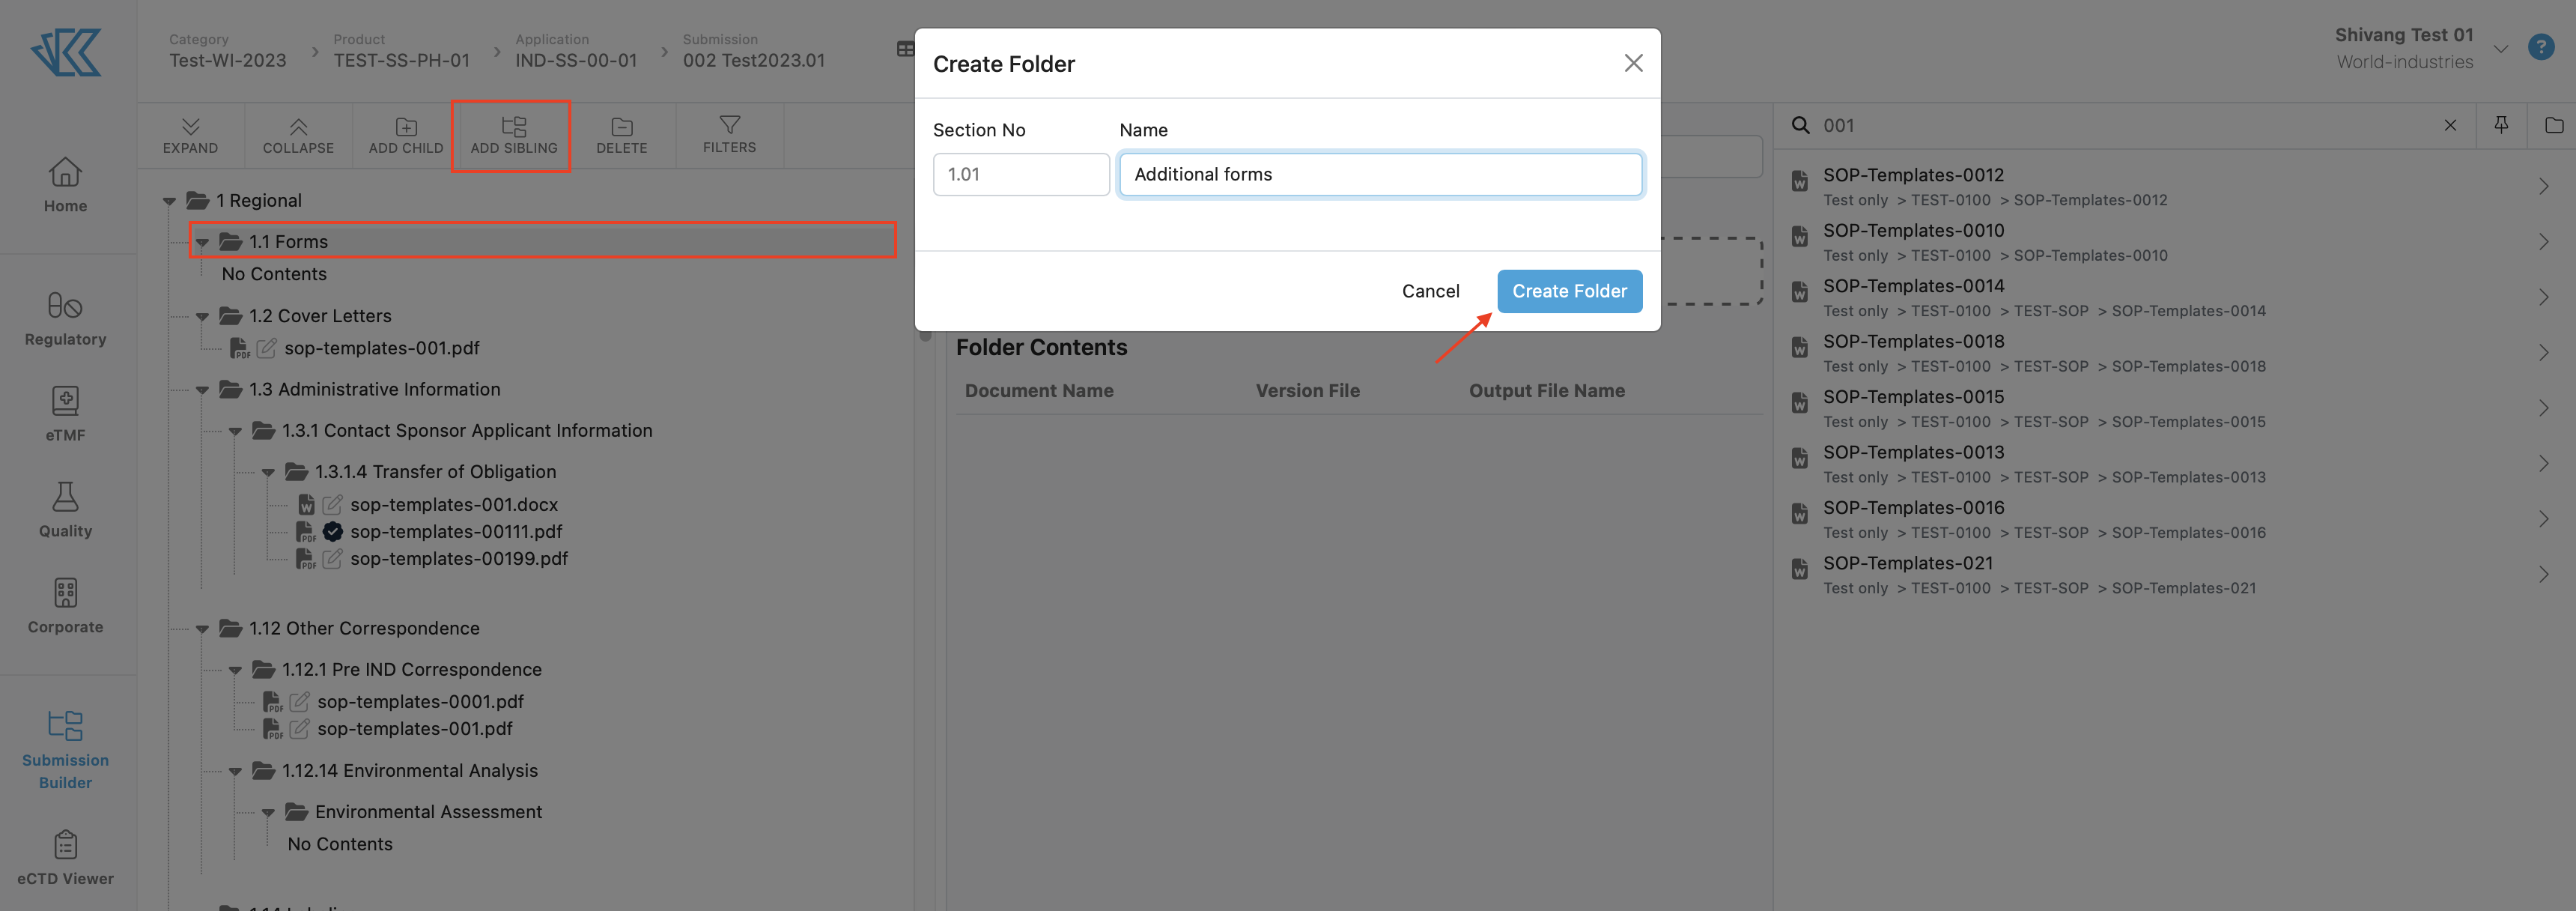This screenshot has width=2576, height=911.
Task: Cancel the Create Folder dialog
Action: coord(1430,291)
